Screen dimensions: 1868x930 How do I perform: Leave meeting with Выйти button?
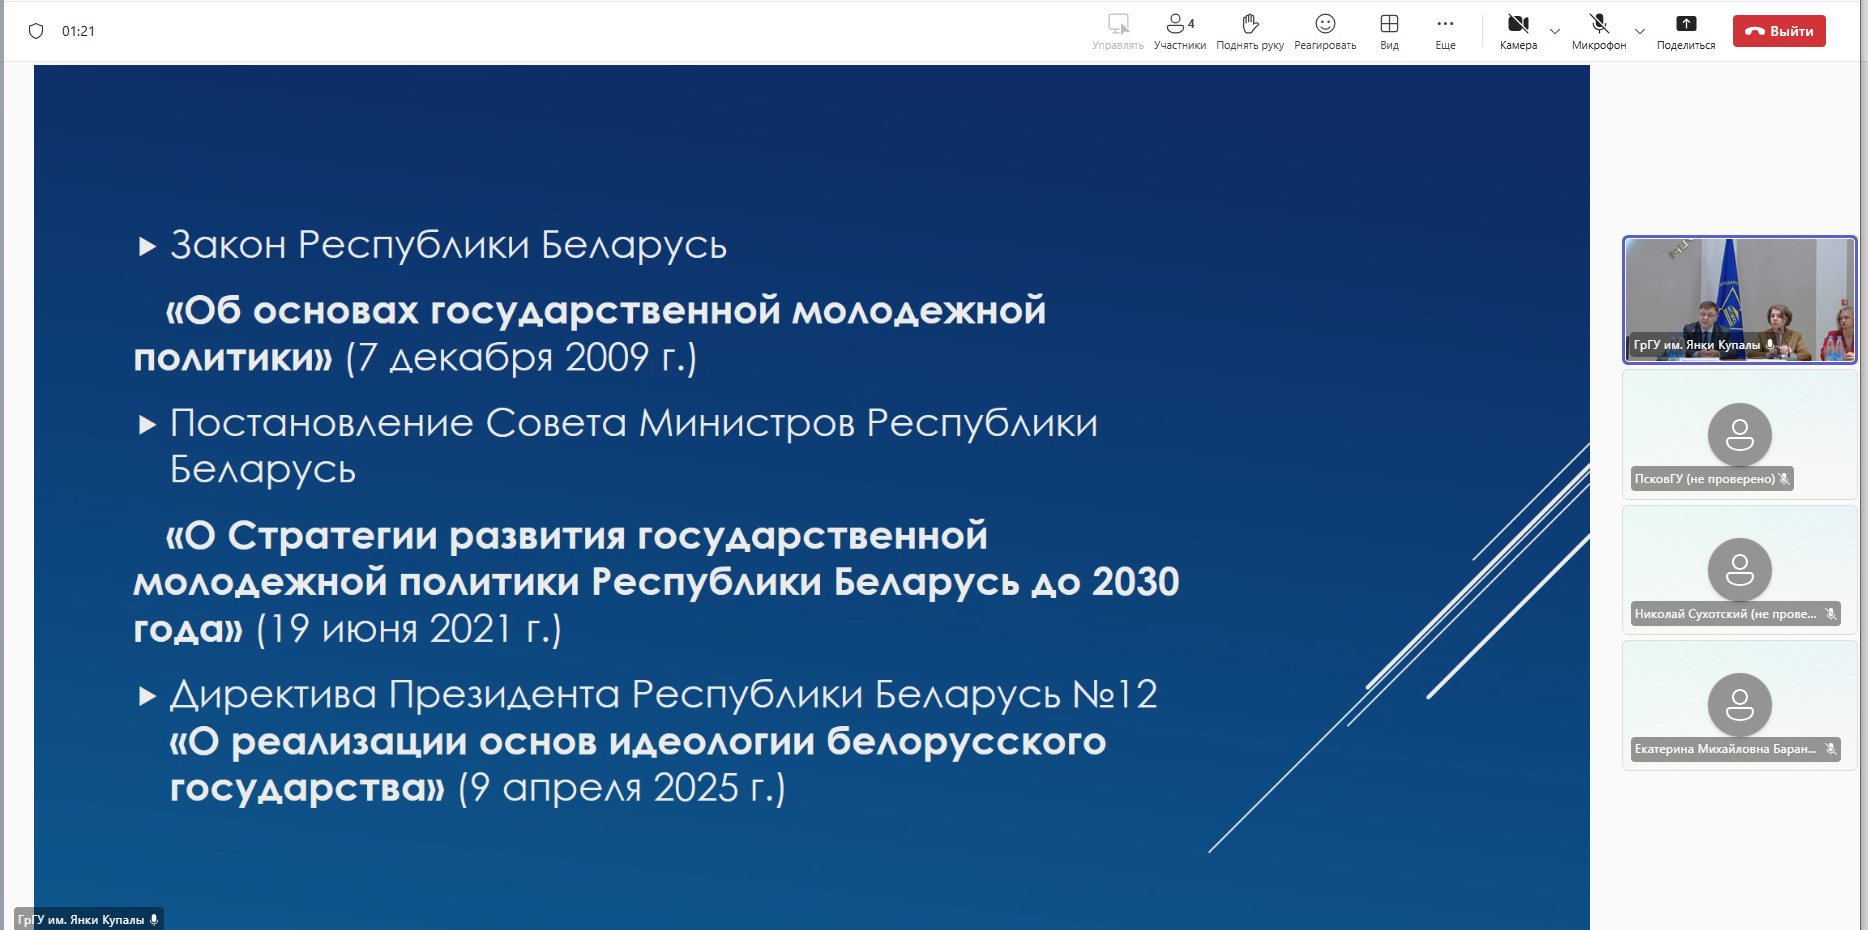tap(1779, 31)
